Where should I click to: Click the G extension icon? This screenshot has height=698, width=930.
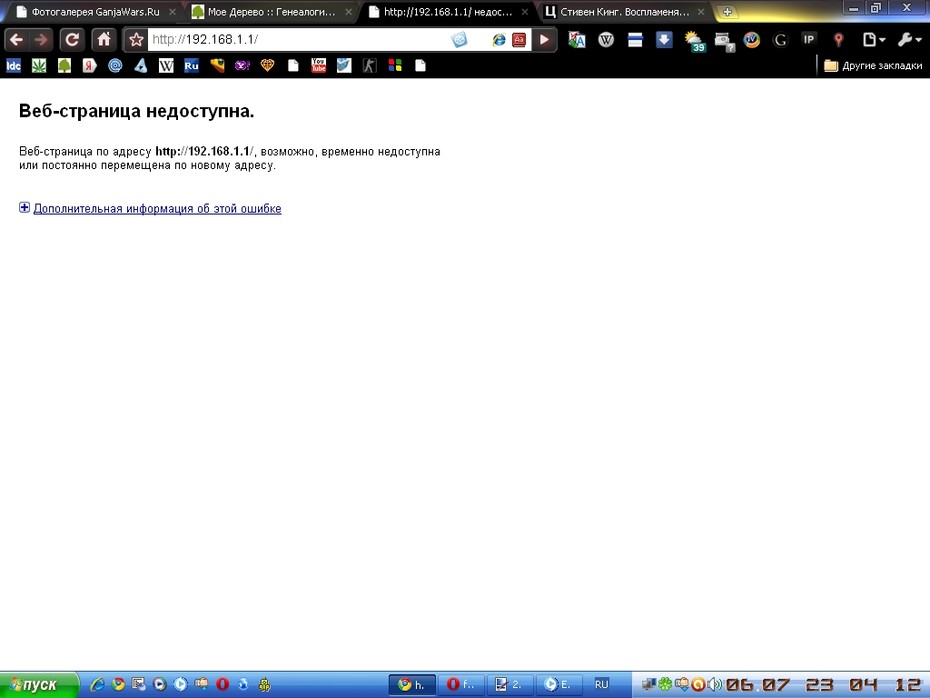click(x=781, y=40)
